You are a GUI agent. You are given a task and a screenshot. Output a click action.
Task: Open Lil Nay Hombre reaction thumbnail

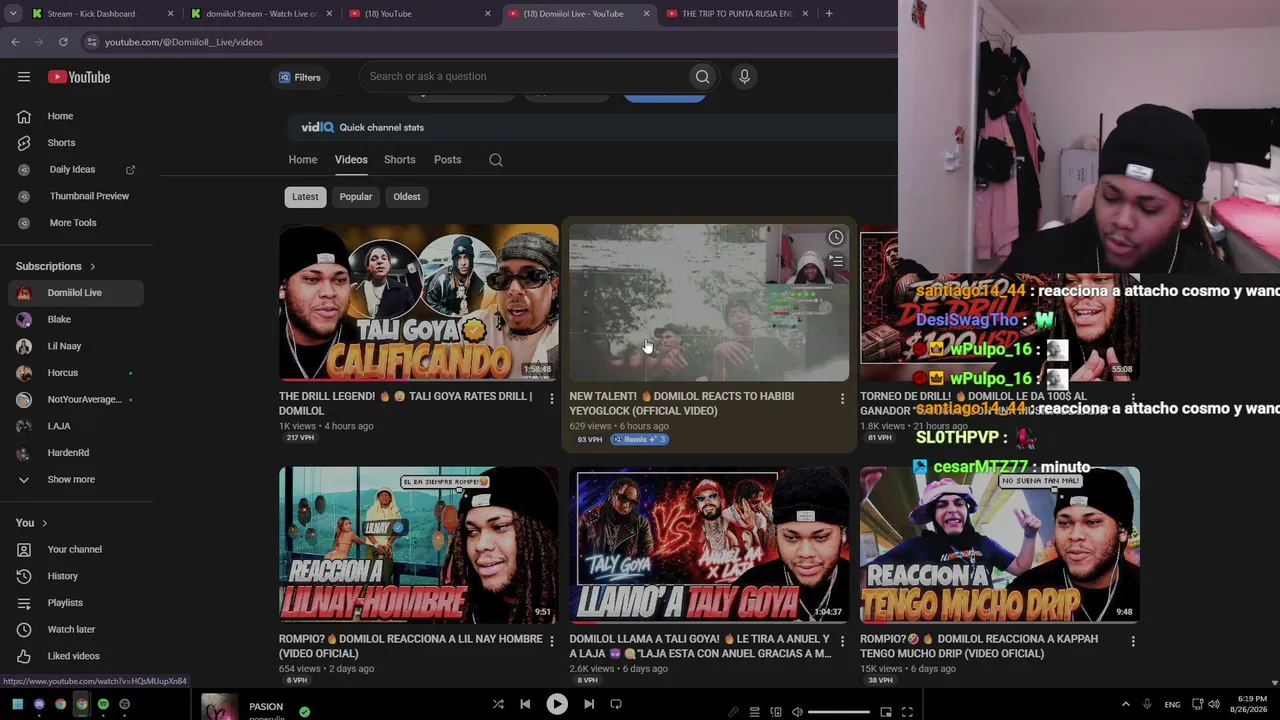click(419, 545)
